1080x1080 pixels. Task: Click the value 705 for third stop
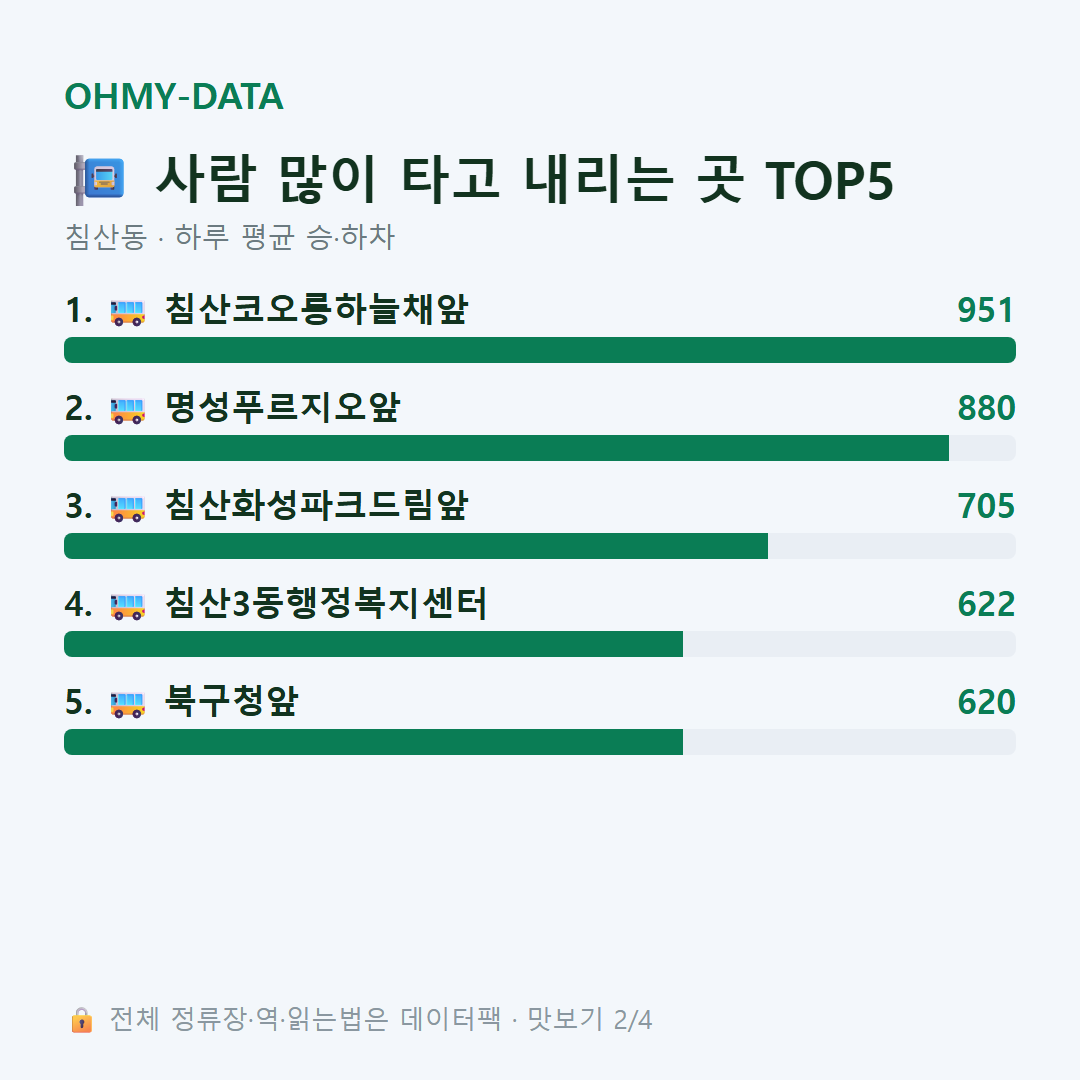(986, 506)
